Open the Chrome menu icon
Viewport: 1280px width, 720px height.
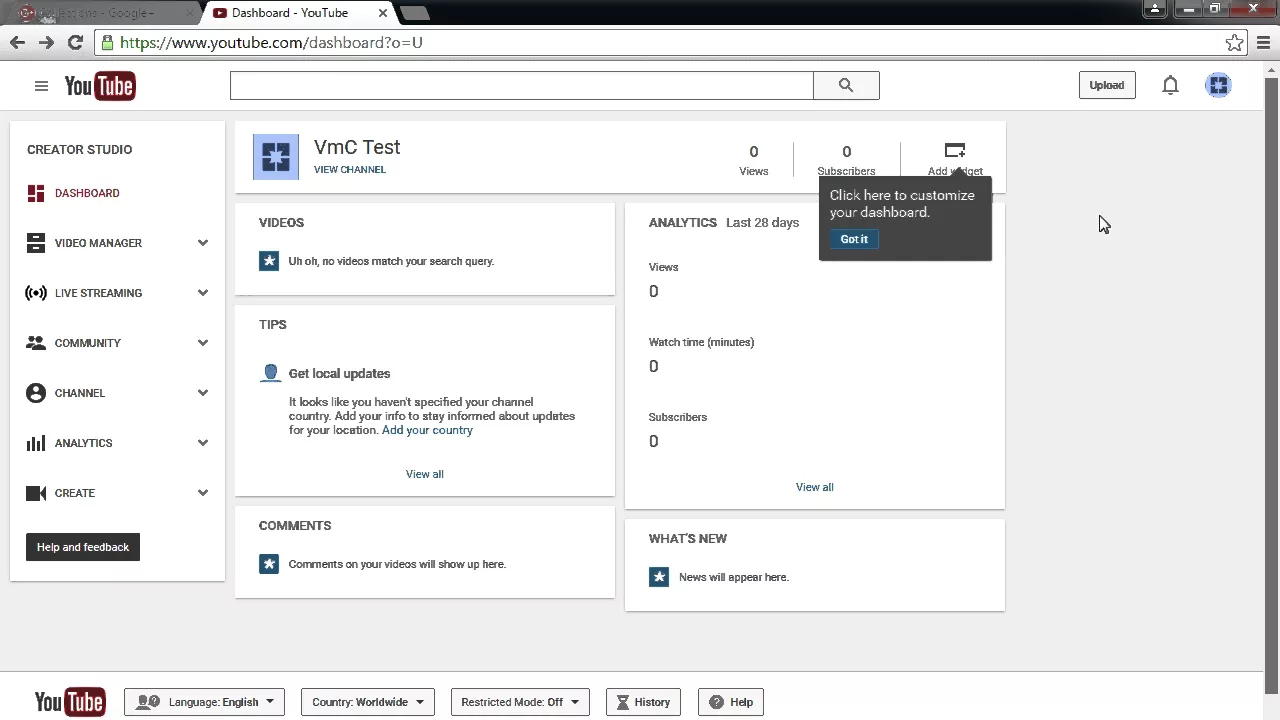click(1263, 43)
